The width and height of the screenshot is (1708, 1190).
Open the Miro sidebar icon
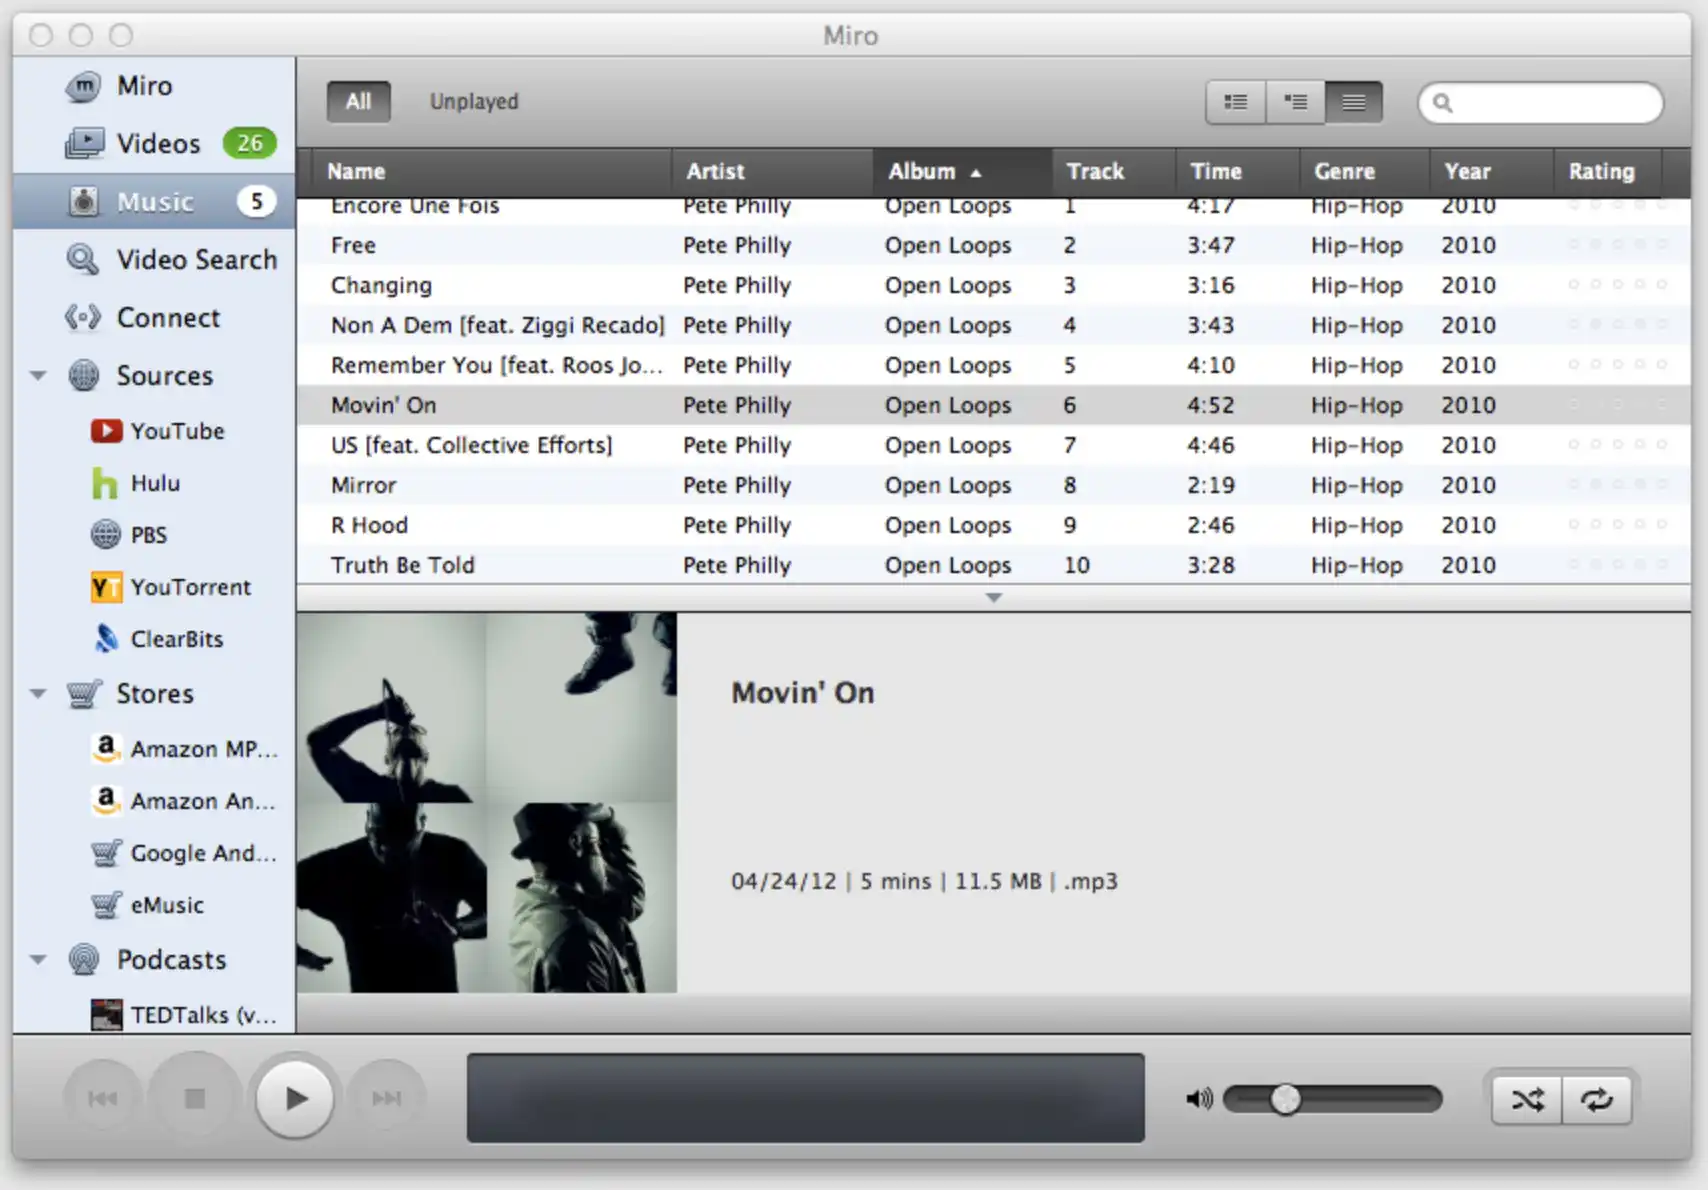tap(83, 86)
